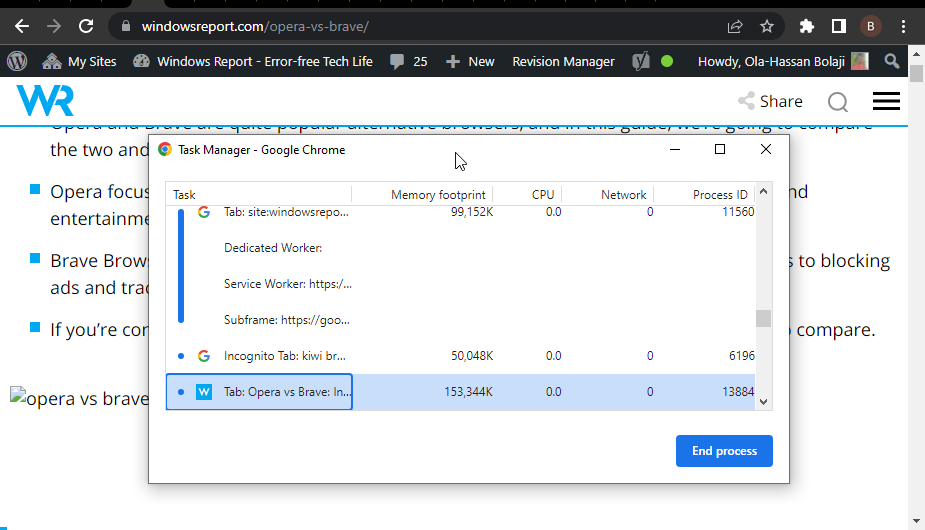Click the page scrollbar up arrow

click(x=916, y=54)
